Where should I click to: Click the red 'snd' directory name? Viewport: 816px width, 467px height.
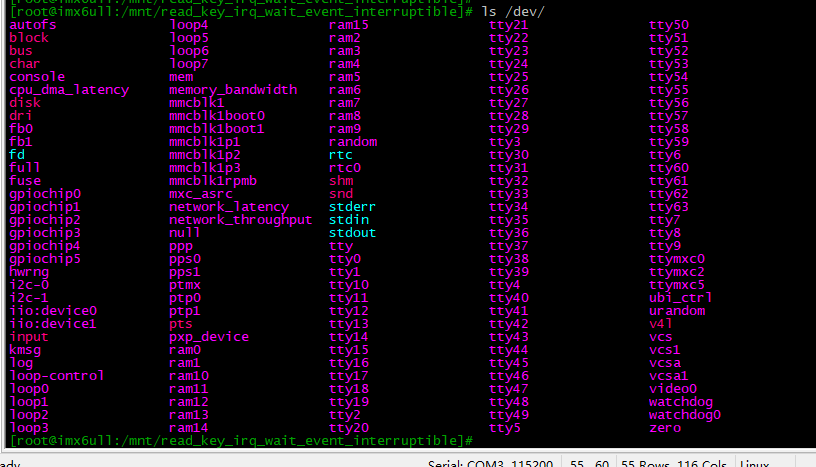(x=341, y=194)
